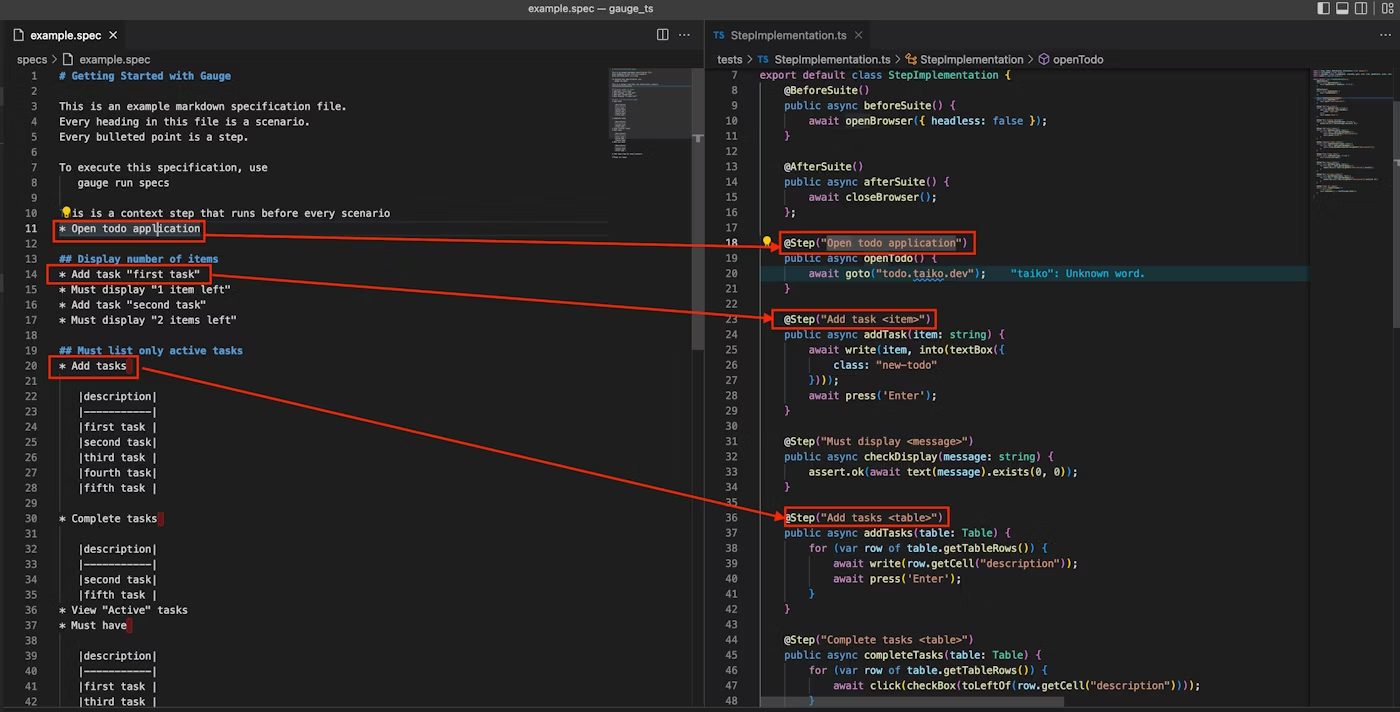The width and height of the screenshot is (1400, 712).
Task: Click the tests folder breadcrumb
Action: [730, 60]
